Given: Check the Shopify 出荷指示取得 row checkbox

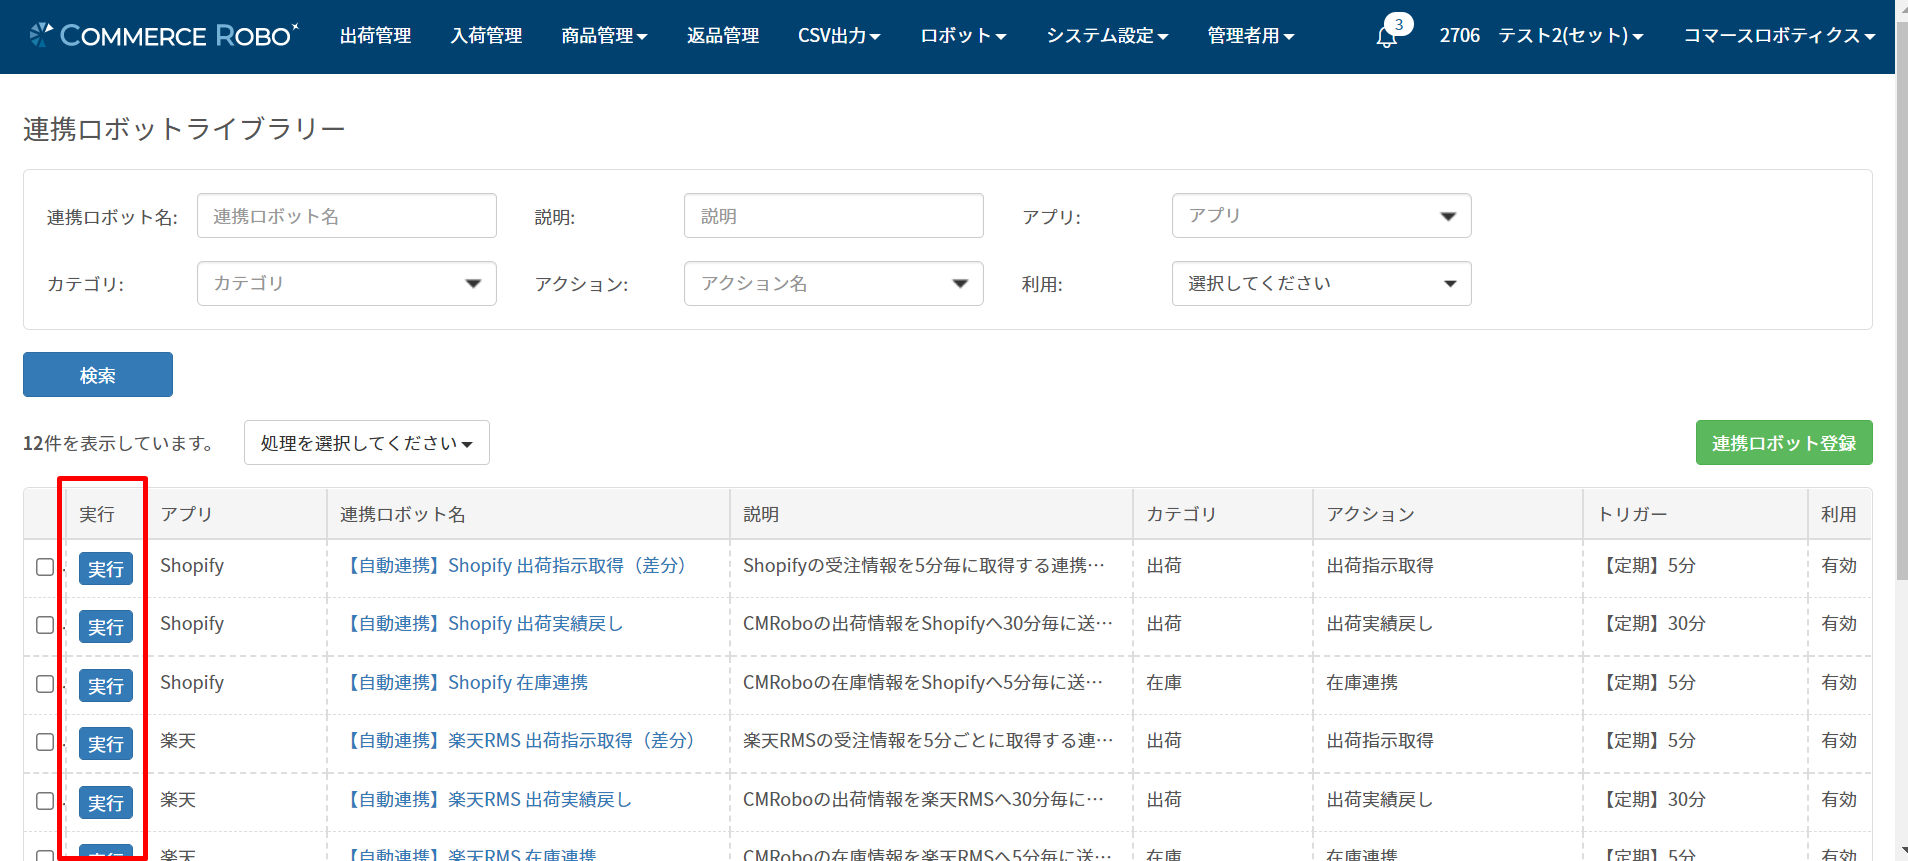Looking at the screenshot, I should point(45,567).
